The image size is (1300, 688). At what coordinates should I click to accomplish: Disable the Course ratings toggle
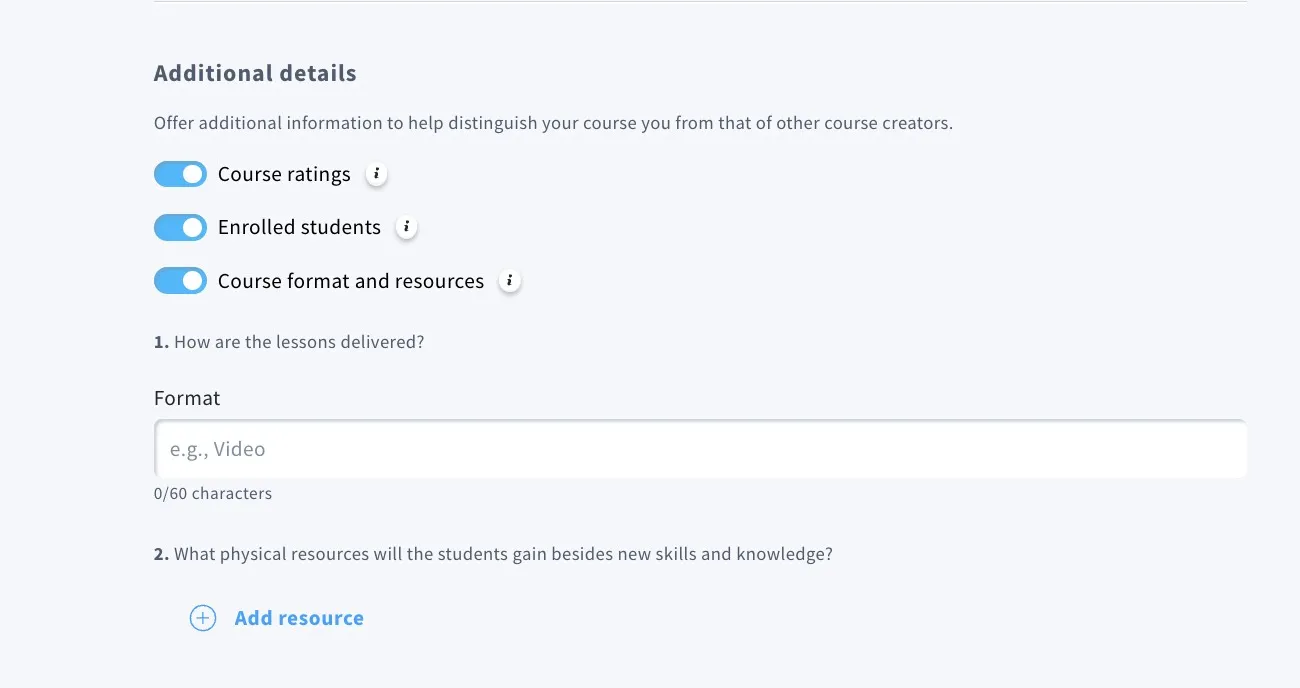pos(180,174)
